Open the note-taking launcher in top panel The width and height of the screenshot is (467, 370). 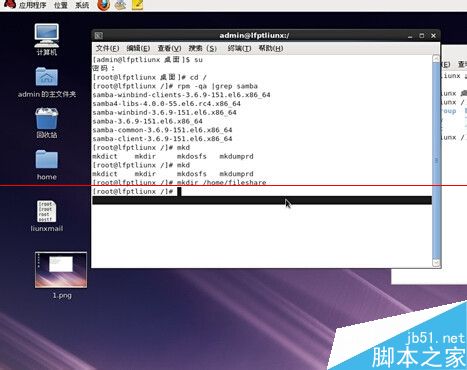click(137, 5)
